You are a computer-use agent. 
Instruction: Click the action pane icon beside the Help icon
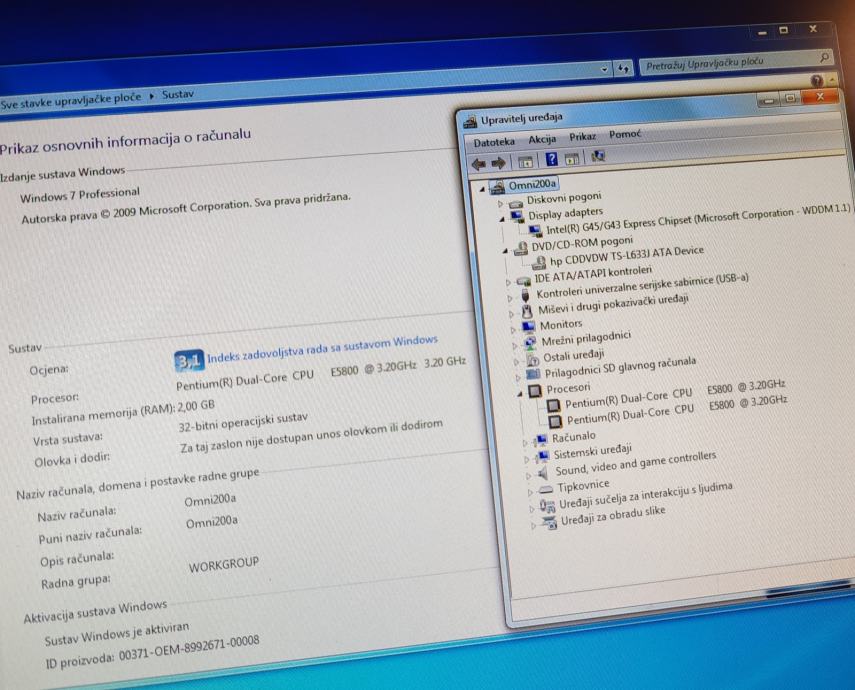(571, 159)
